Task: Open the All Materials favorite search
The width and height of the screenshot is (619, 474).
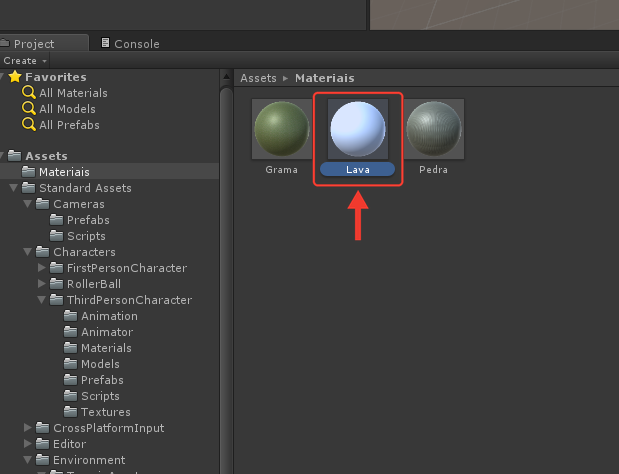Action: [x=73, y=93]
